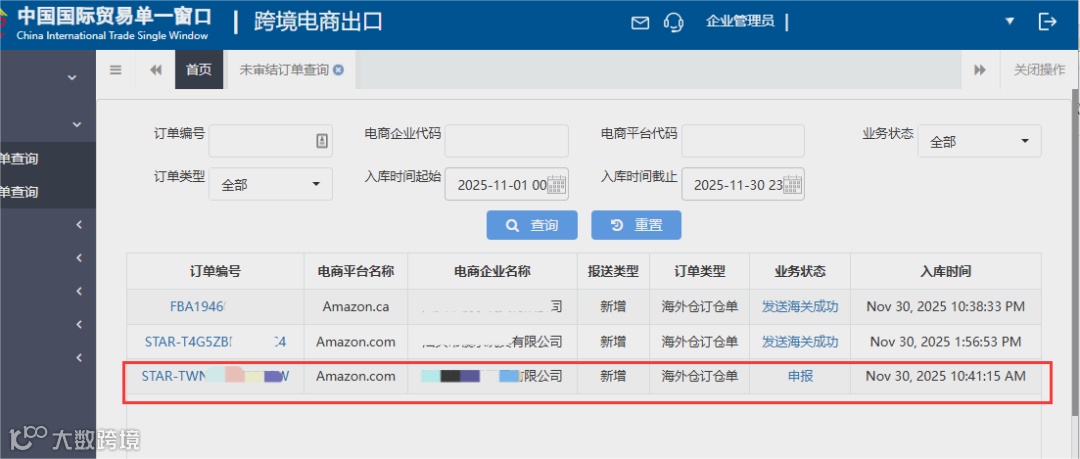Switch to the 首页 tab
This screenshot has height=459, width=1080.
tap(198, 70)
